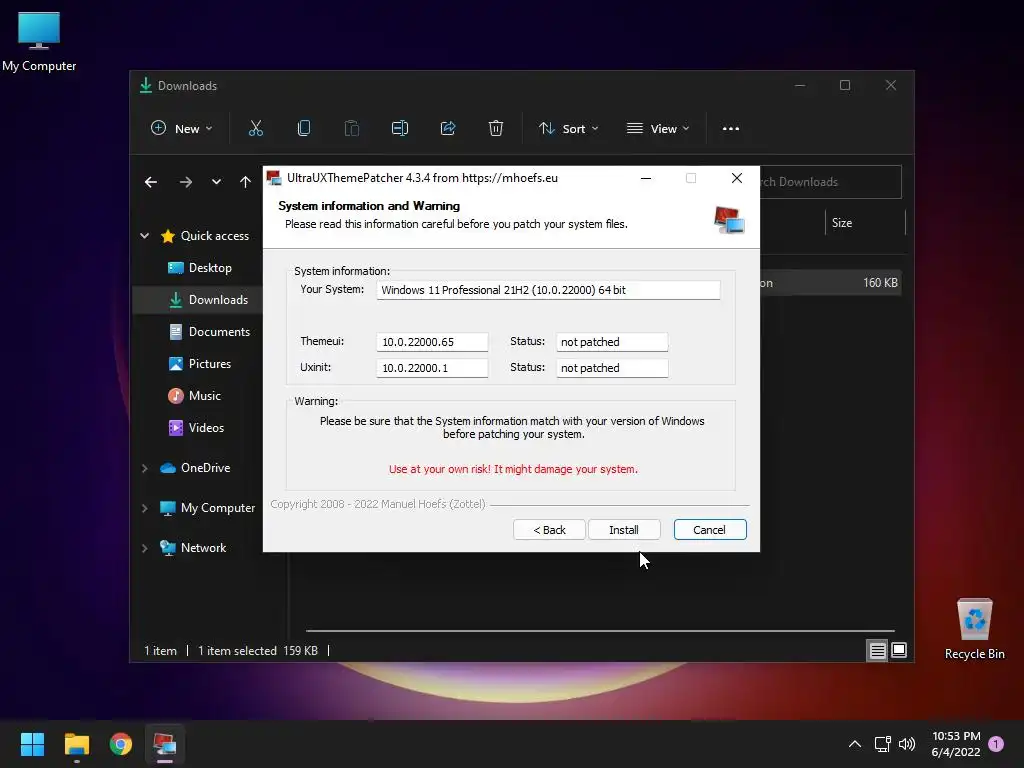Open the View dropdown
The height and width of the screenshot is (768, 1024).
(x=658, y=129)
